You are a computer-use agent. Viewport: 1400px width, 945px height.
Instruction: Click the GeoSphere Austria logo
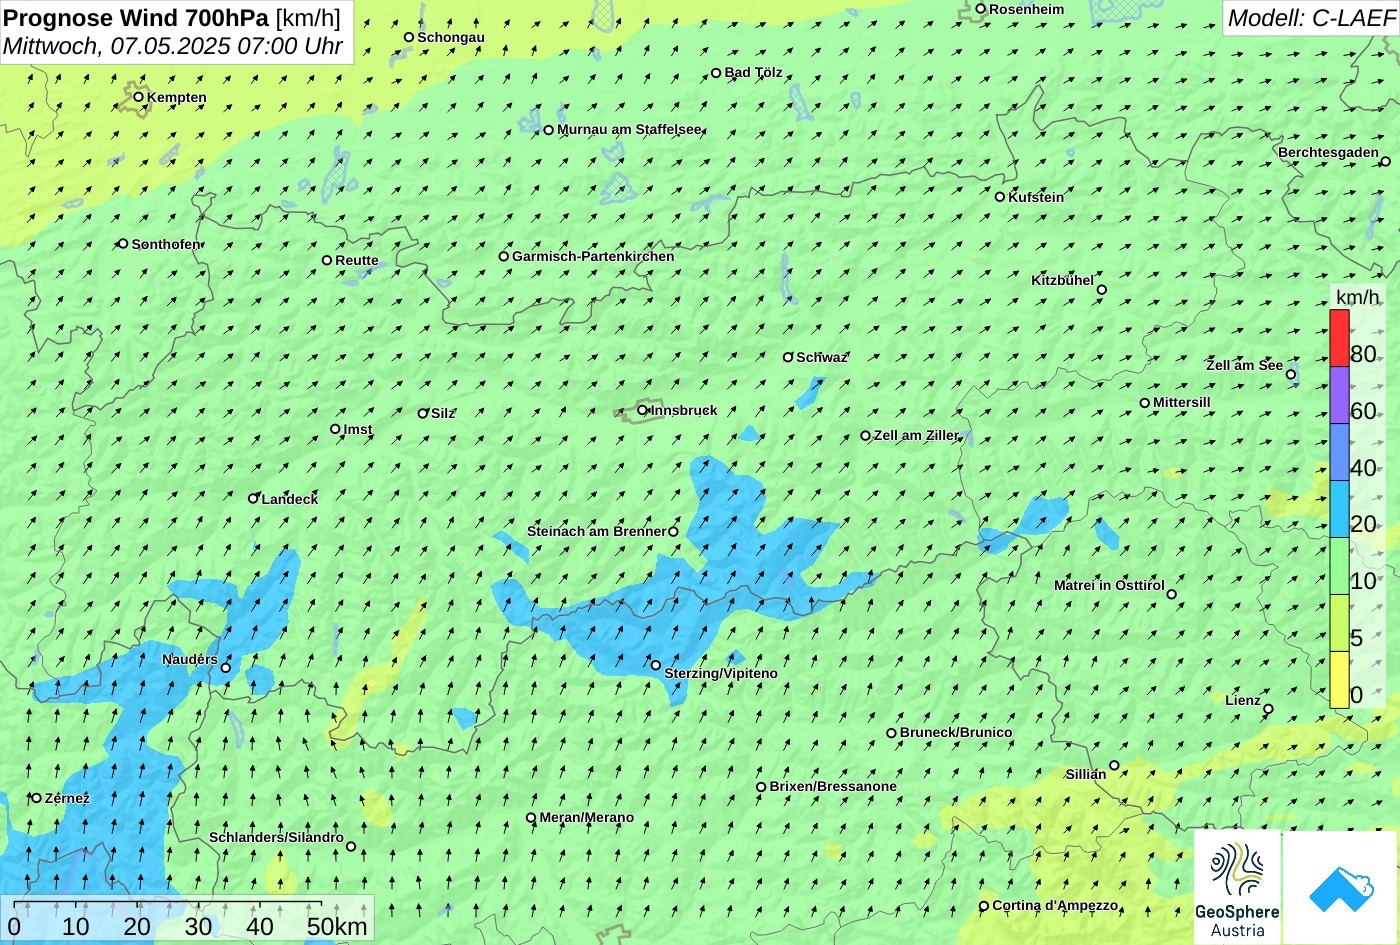coord(1237,887)
